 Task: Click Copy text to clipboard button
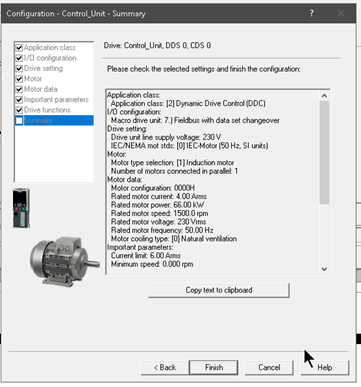[x=219, y=290]
